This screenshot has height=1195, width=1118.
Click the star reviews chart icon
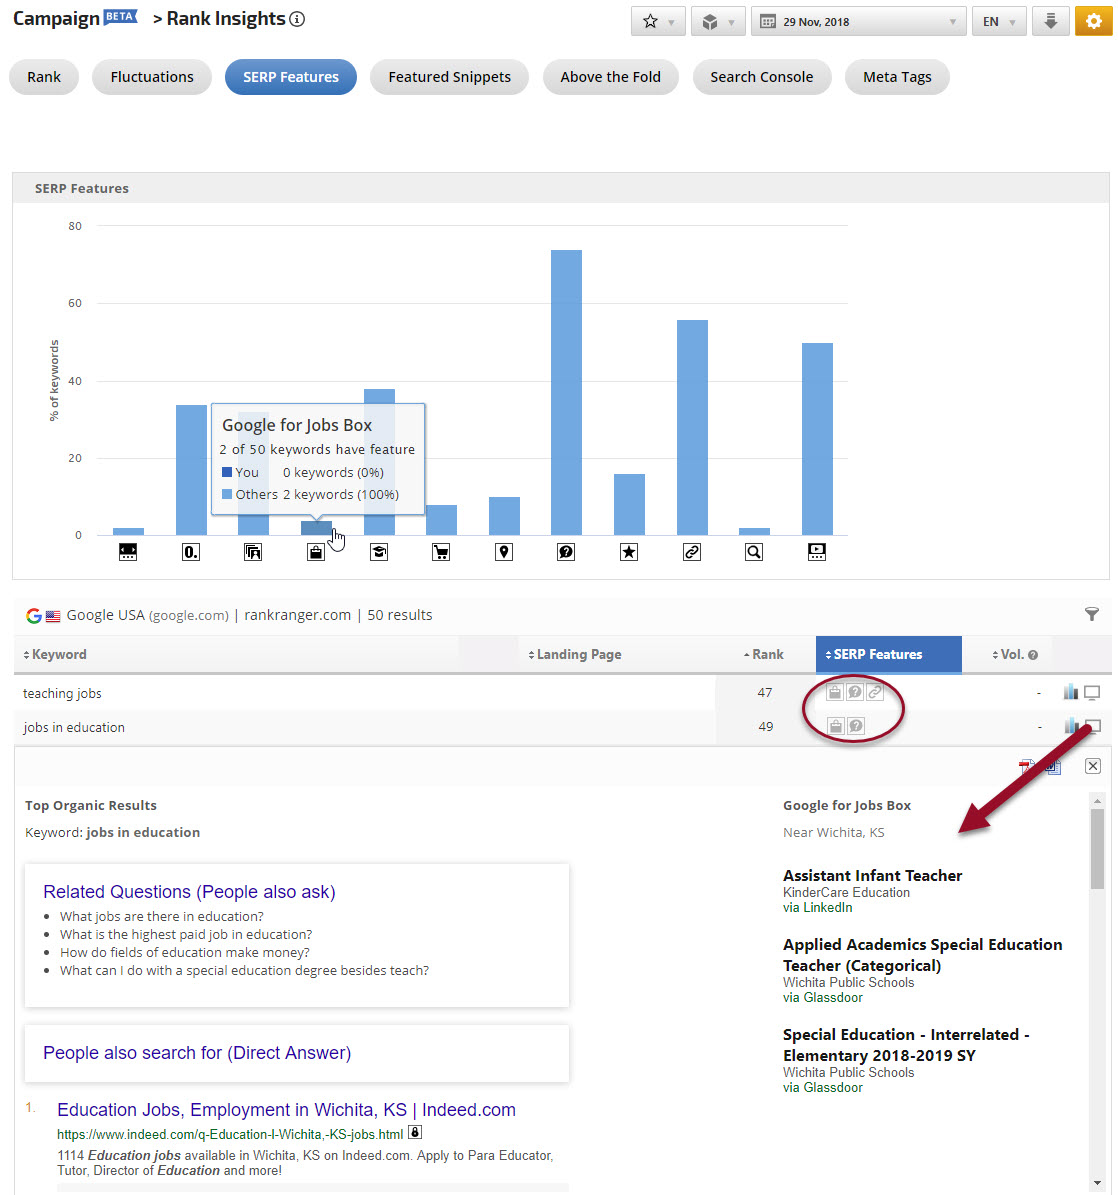(x=629, y=552)
